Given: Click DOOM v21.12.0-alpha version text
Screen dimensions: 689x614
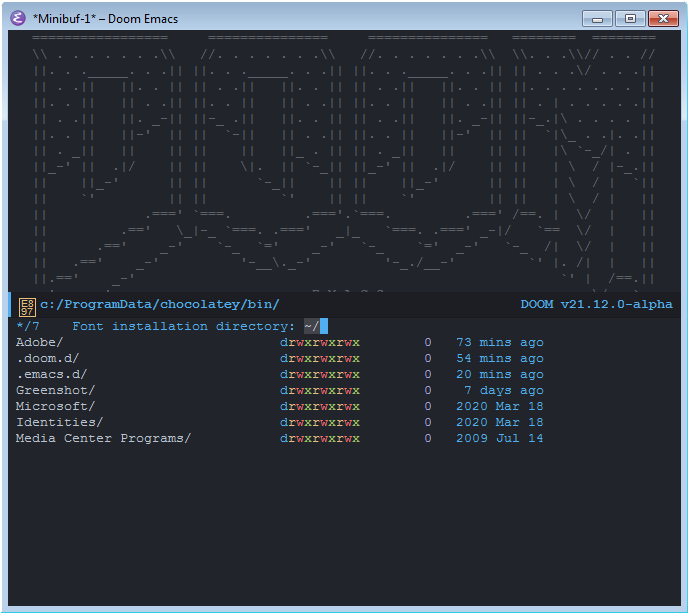Looking at the screenshot, I should click(x=596, y=304).
